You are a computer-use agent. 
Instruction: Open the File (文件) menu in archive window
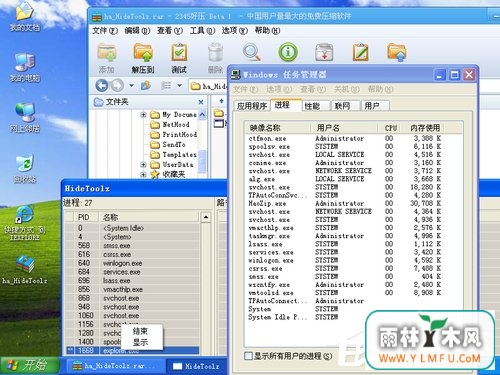click(105, 31)
